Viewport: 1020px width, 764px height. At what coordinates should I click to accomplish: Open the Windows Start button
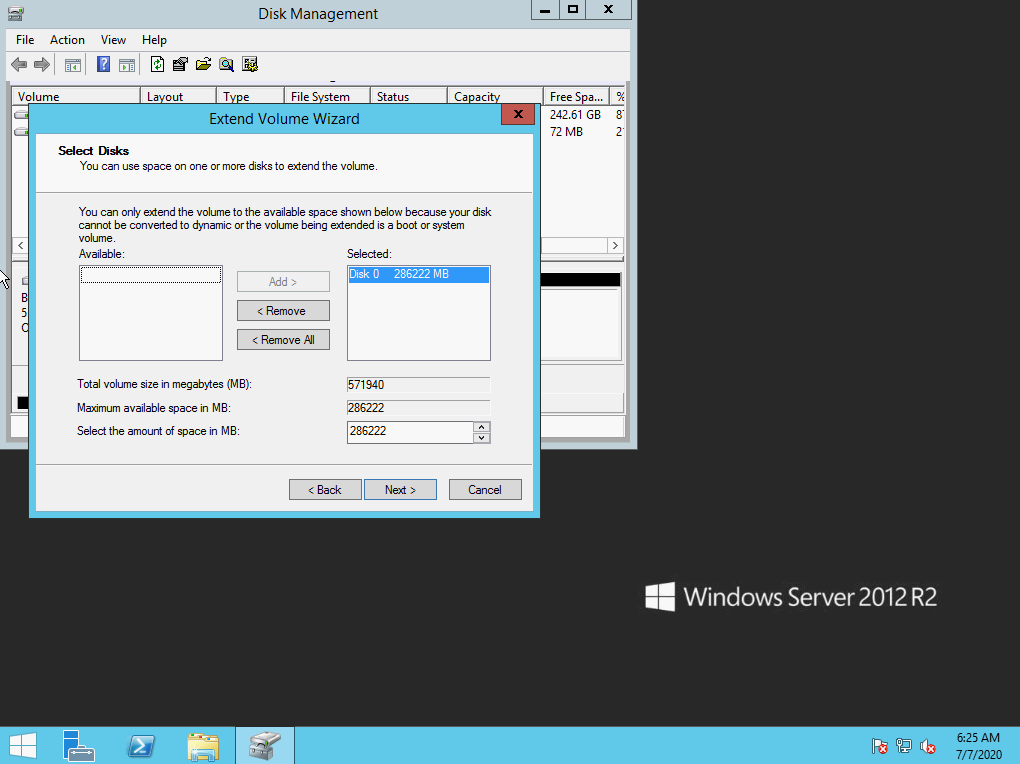(23, 745)
